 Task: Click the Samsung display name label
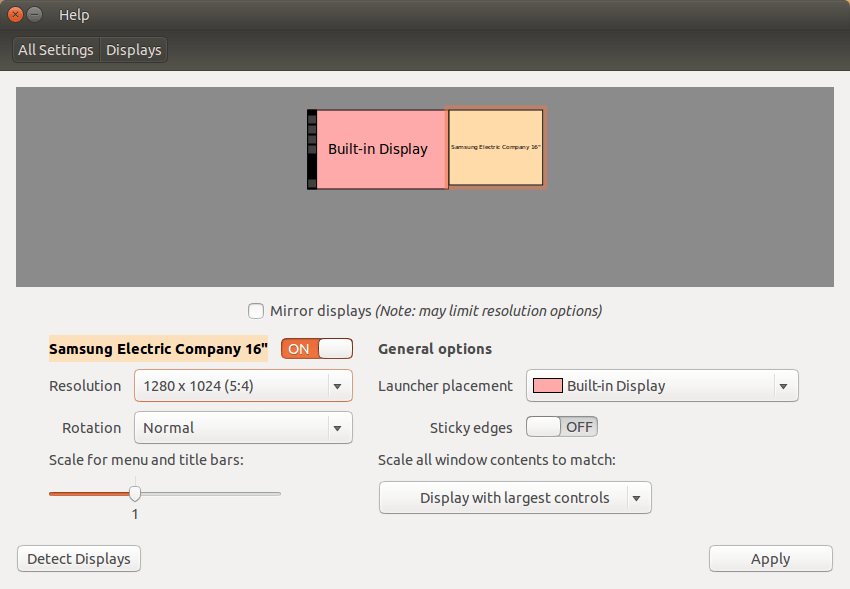[157, 348]
